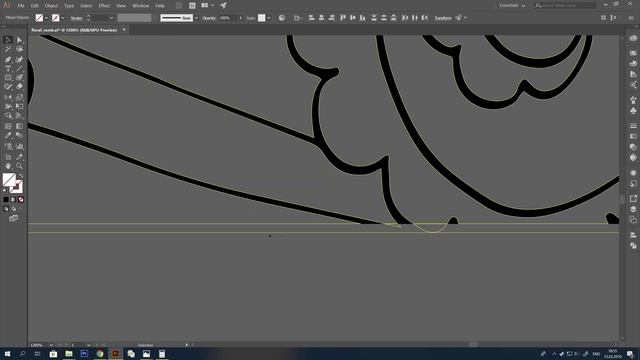
Task: Close the Rond document tab
Action: 124,30
